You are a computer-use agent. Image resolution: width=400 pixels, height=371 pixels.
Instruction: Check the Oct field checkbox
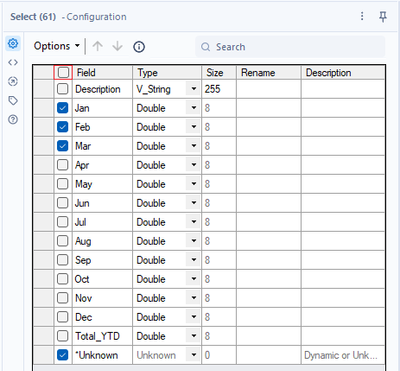click(x=63, y=279)
